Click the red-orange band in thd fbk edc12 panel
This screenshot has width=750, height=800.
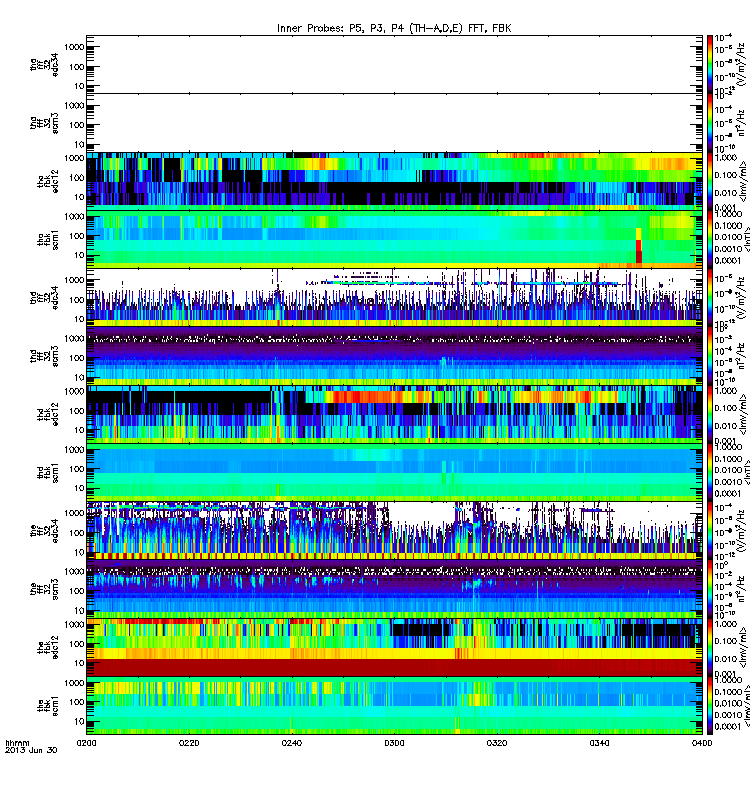(x=367, y=397)
